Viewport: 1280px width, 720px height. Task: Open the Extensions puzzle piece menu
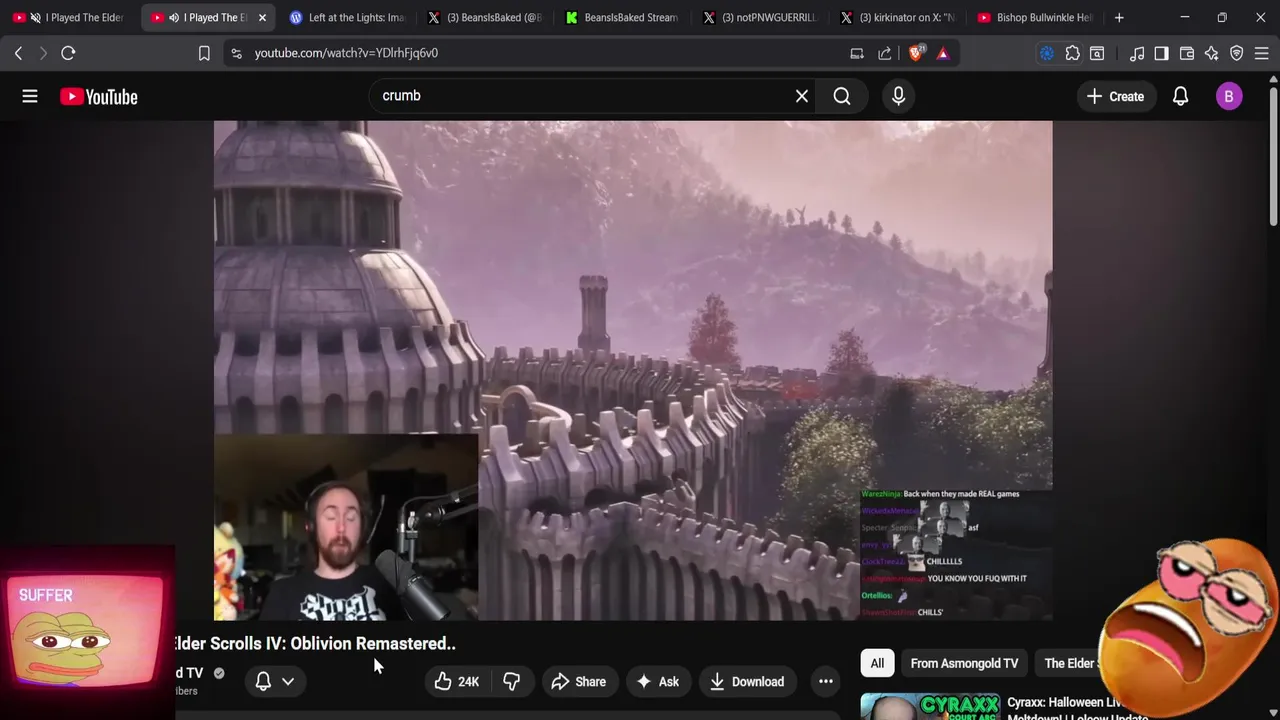1072,53
